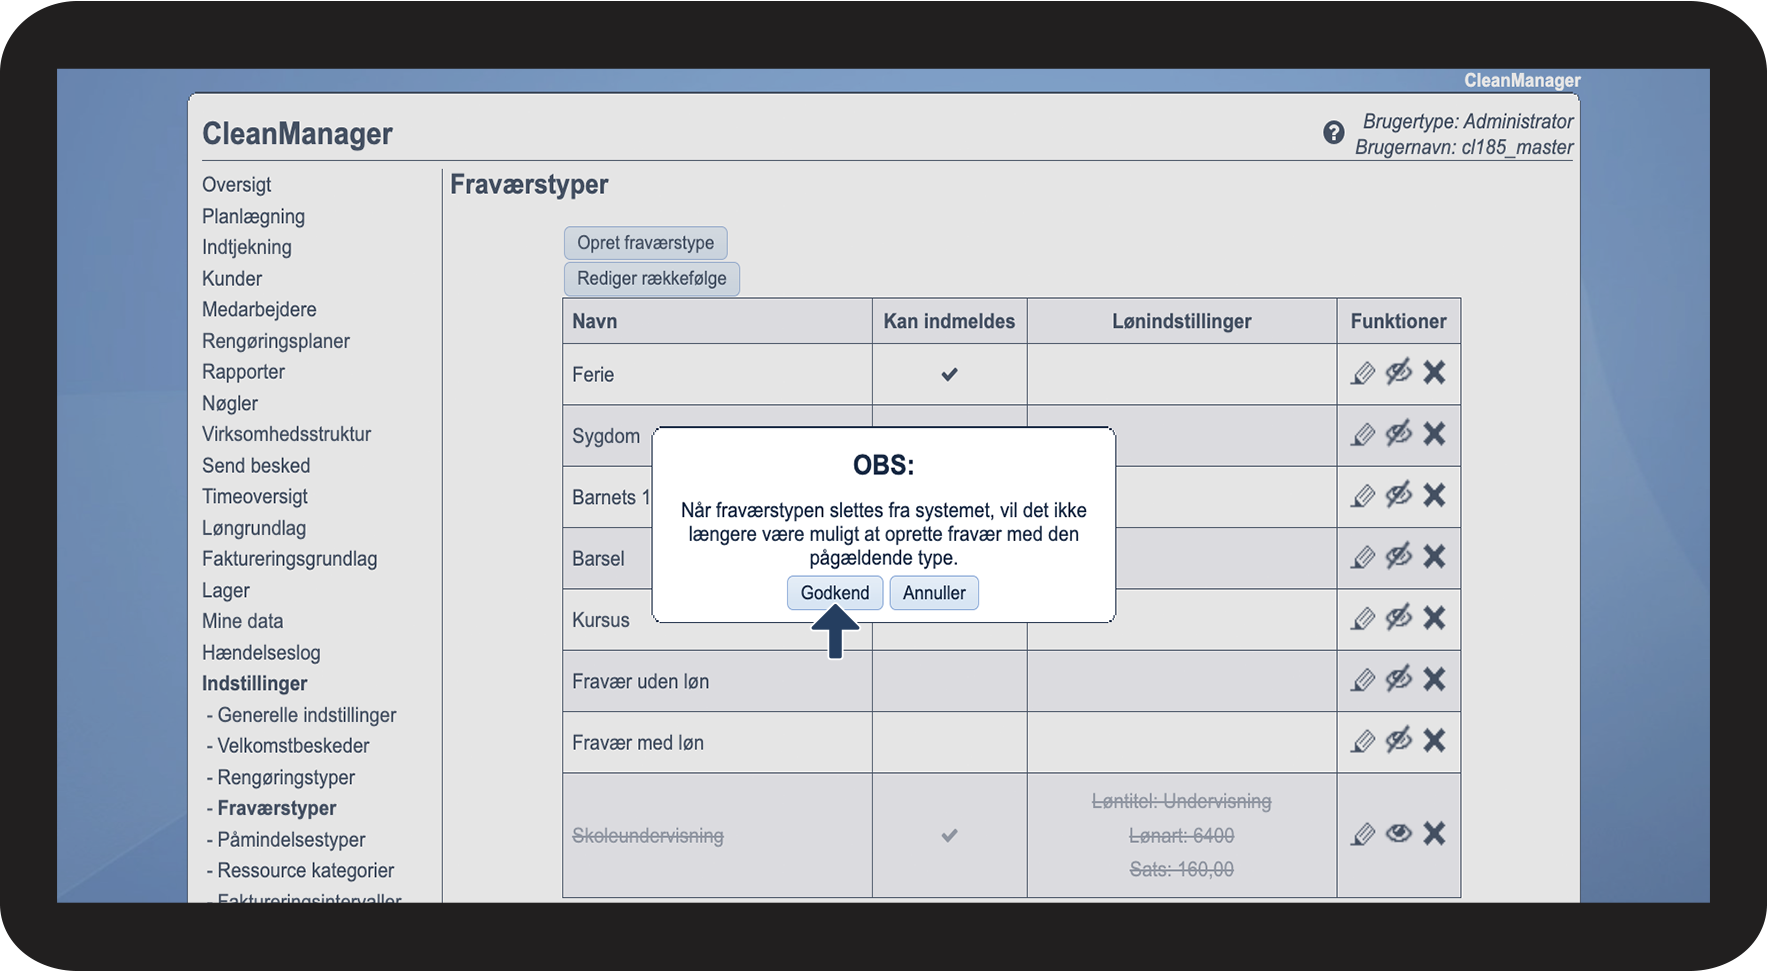Edit the Sygdom absence type

click(1363, 434)
